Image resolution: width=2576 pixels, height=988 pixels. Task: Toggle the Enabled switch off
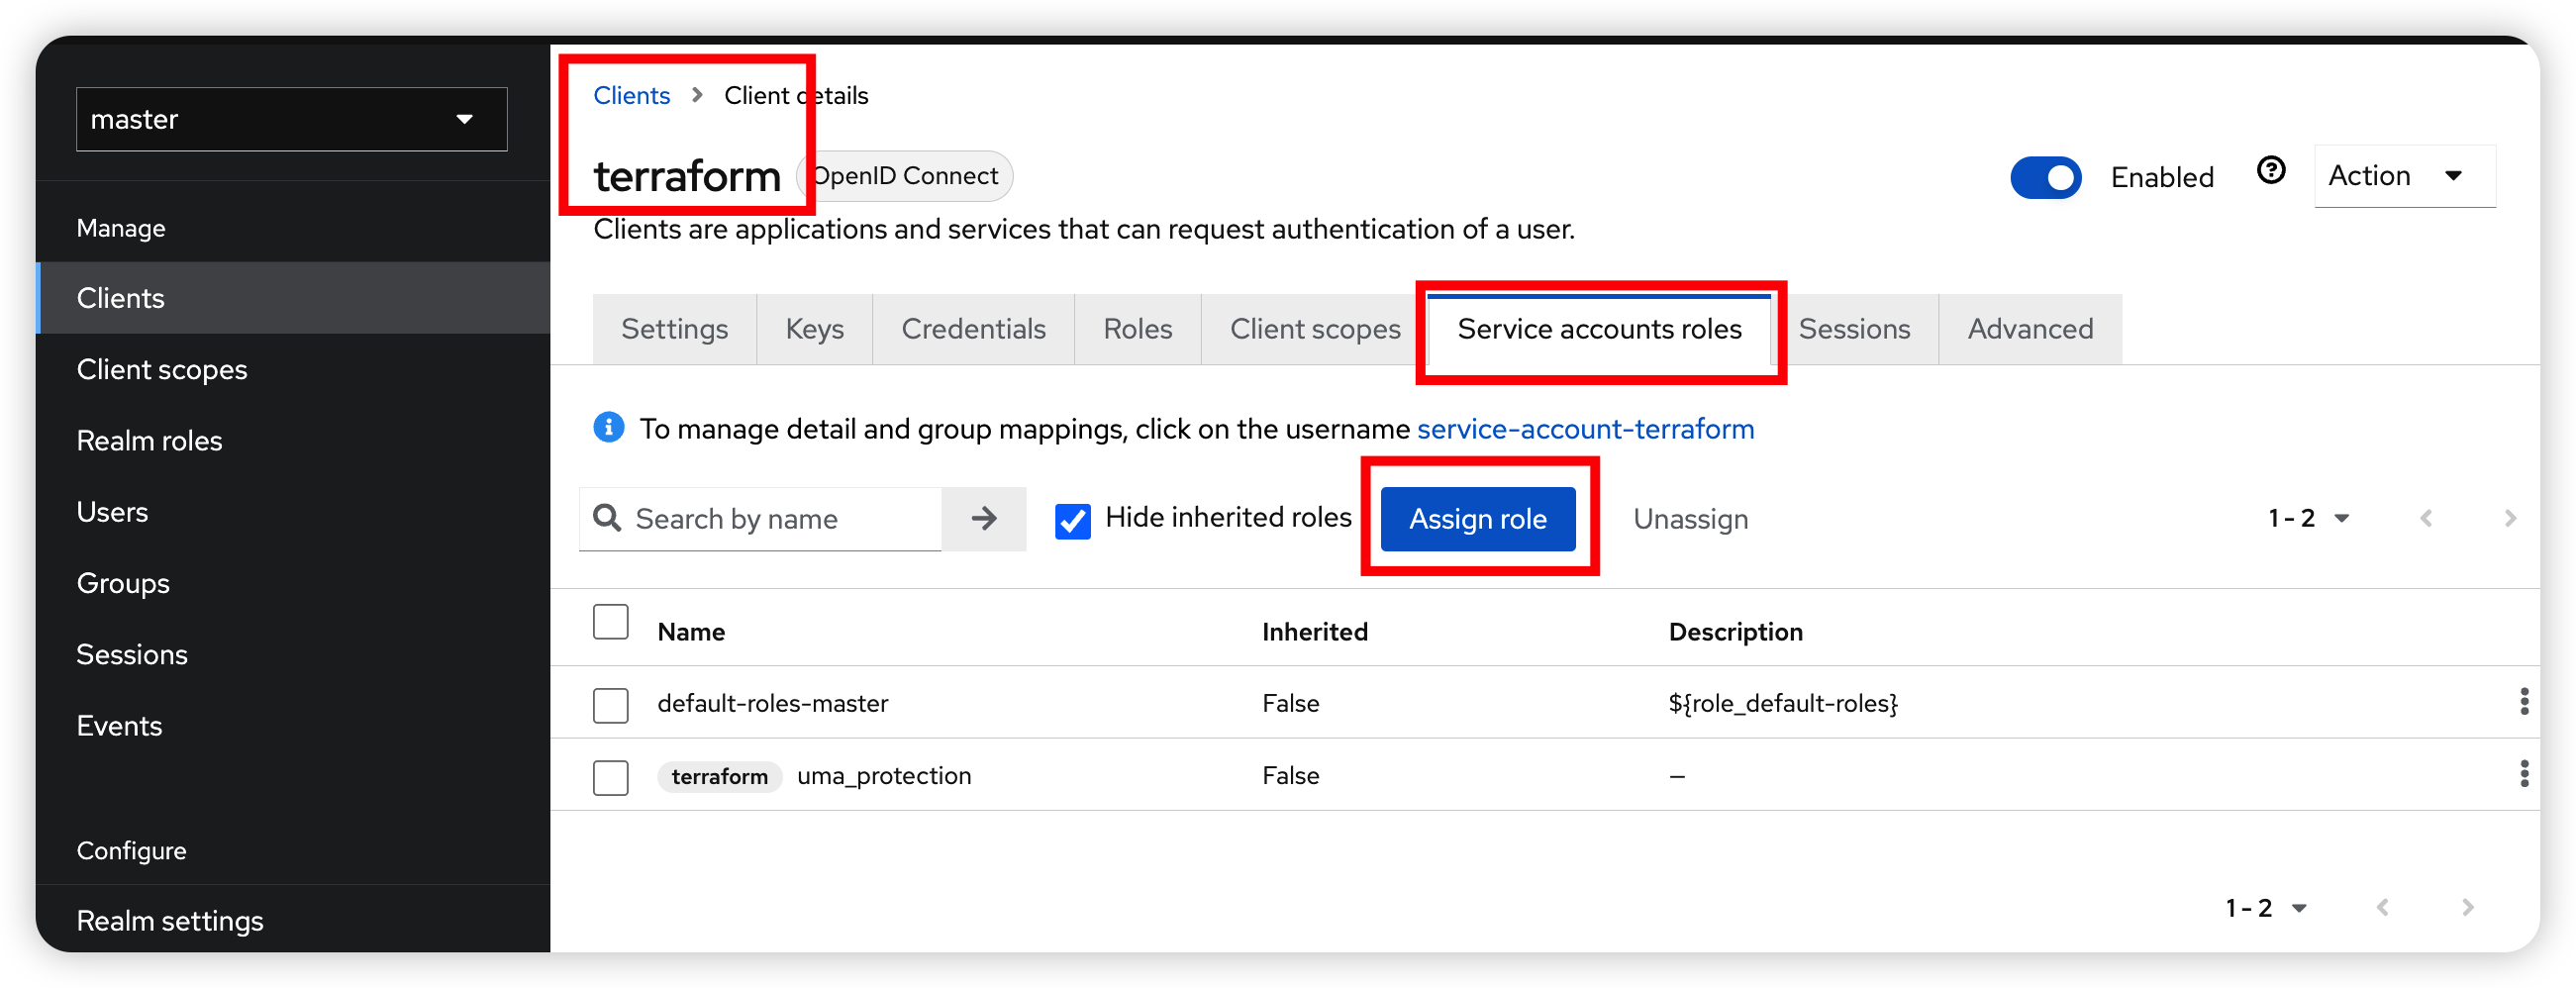(x=2045, y=177)
